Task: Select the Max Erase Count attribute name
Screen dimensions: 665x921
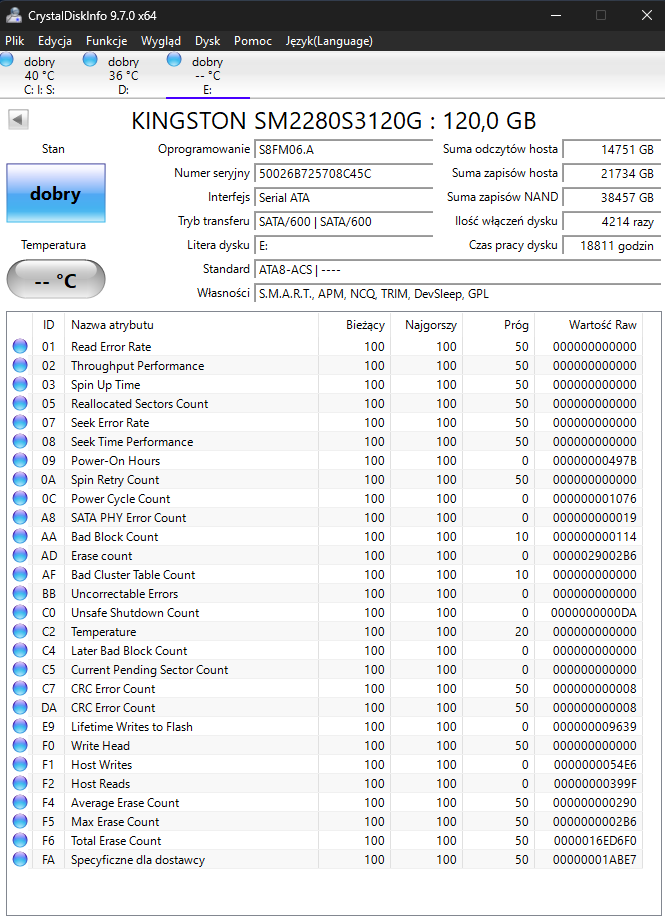Action: tap(115, 822)
